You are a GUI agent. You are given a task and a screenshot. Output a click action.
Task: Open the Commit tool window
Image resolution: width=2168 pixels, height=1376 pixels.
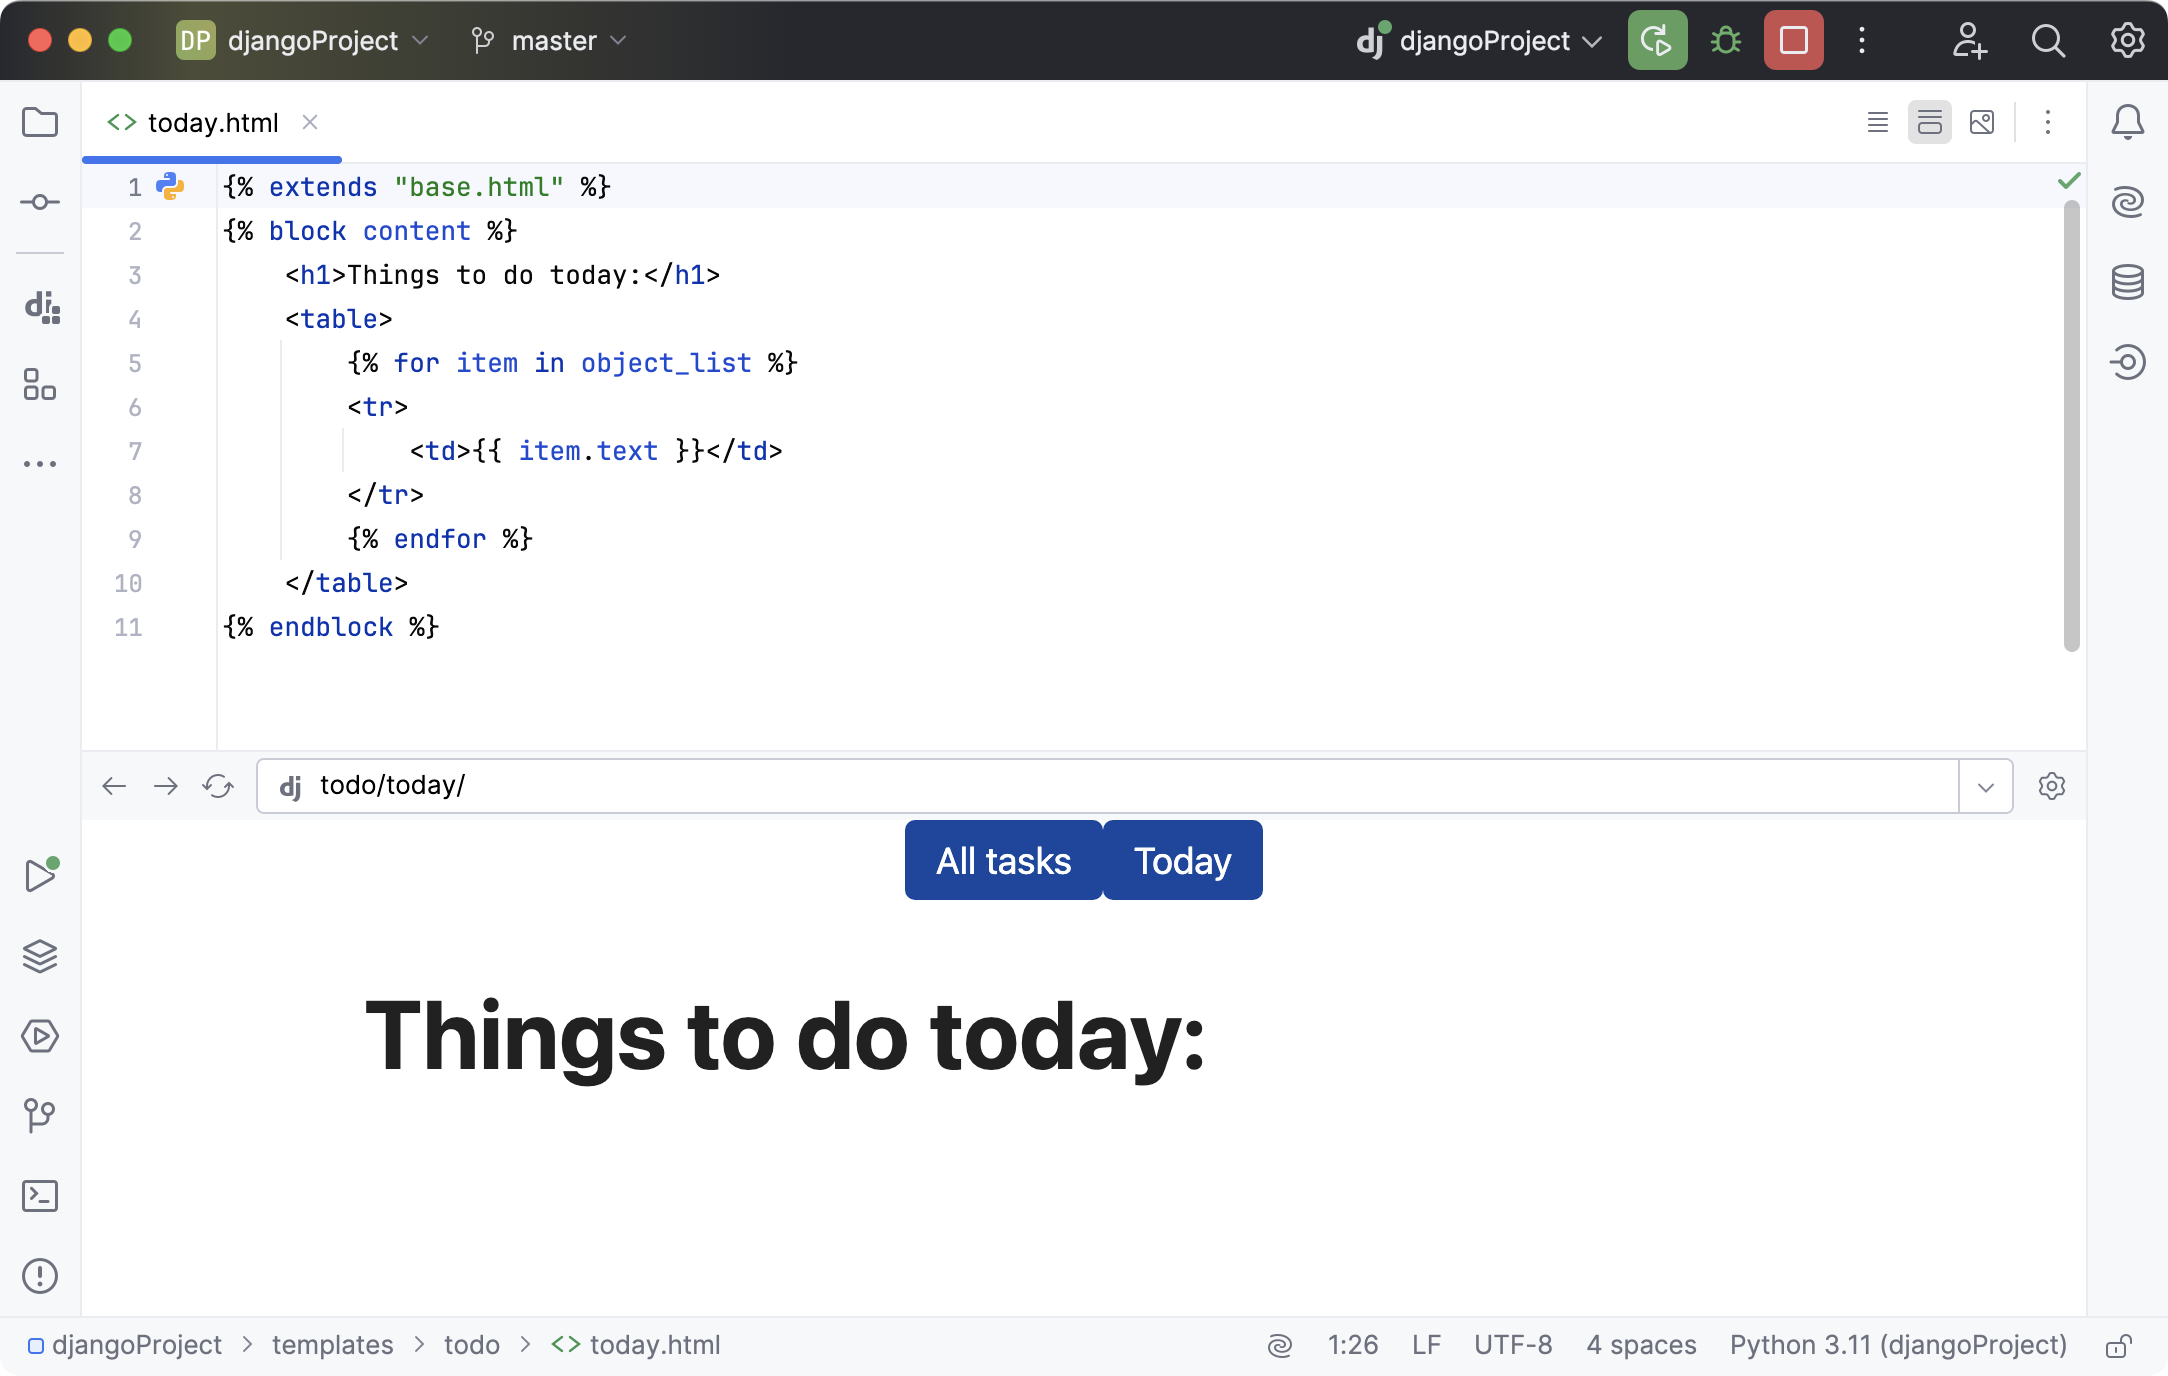point(40,201)
